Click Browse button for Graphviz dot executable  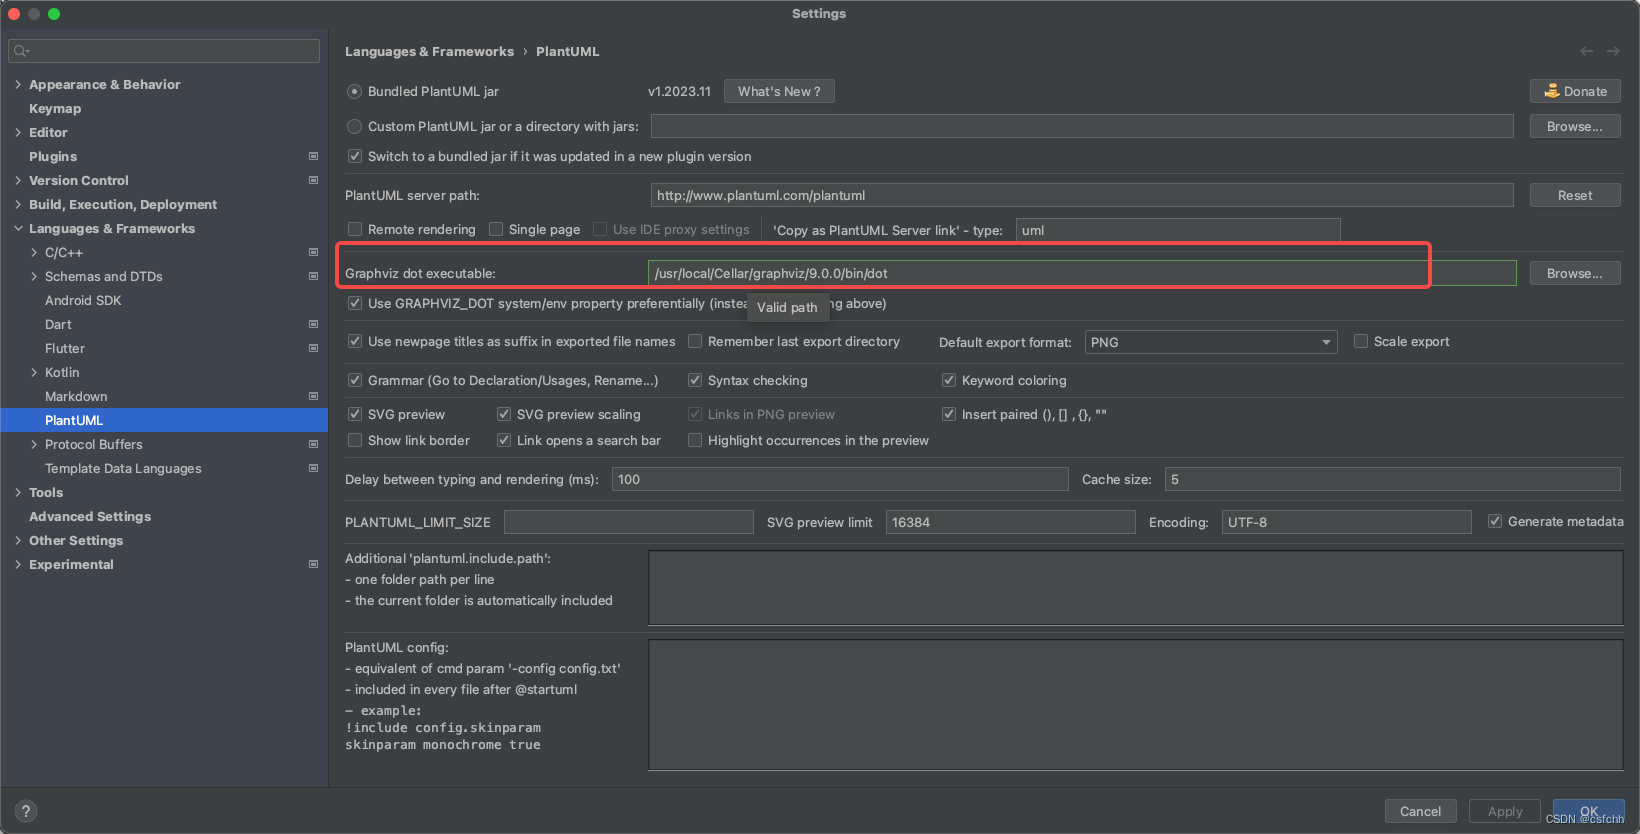(1575, 273)
